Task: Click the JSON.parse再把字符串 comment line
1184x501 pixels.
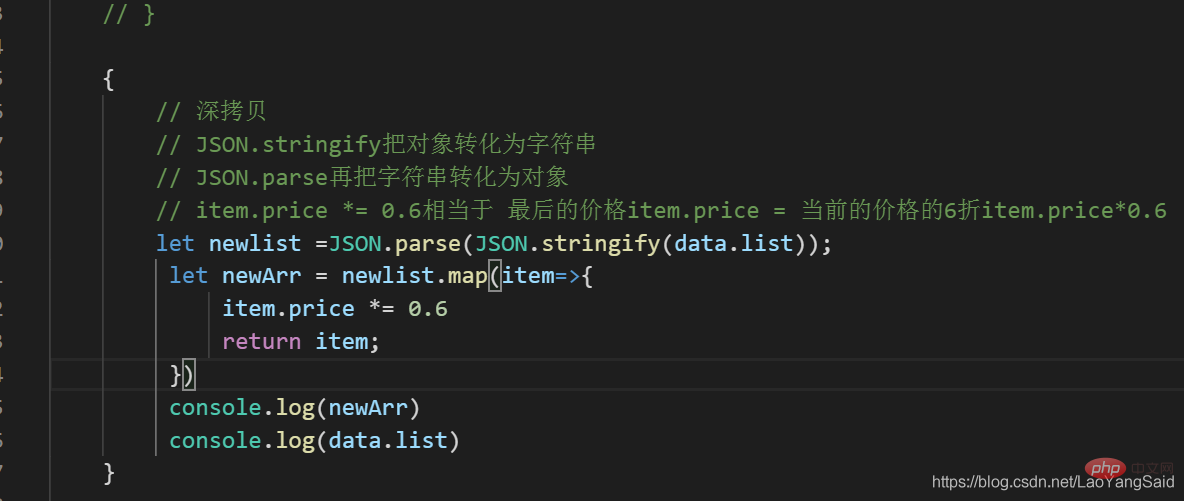Action: coord(362,178)
